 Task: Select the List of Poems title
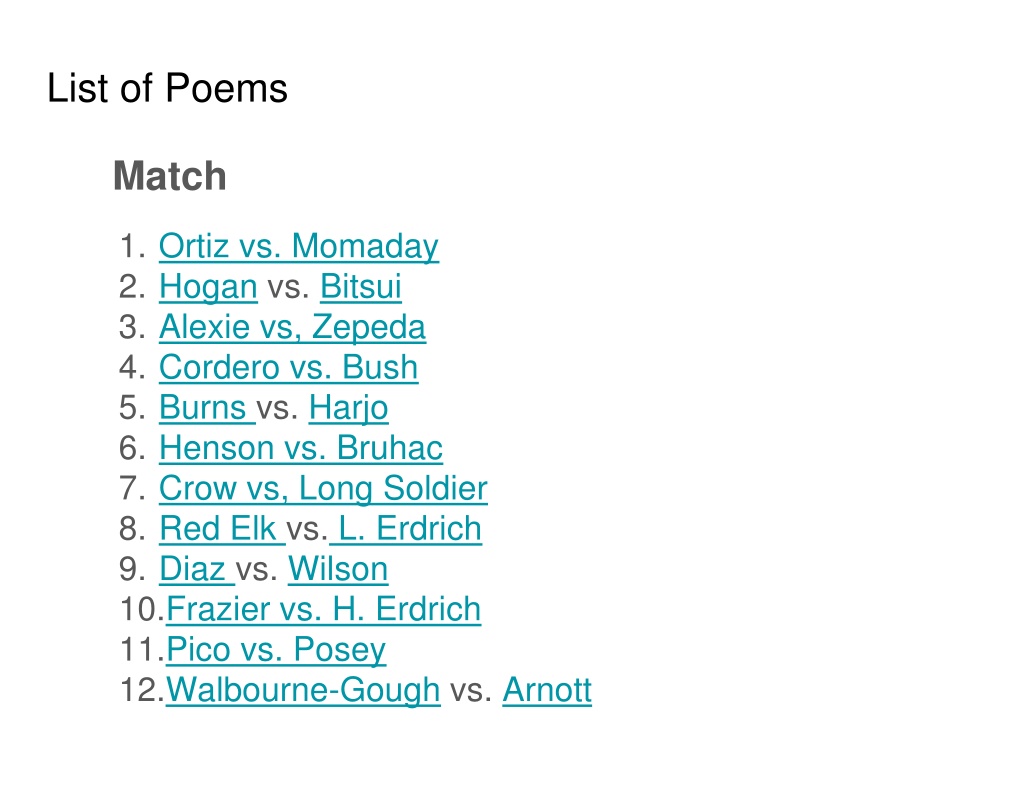pyautogui.click(x=167, y=88)
